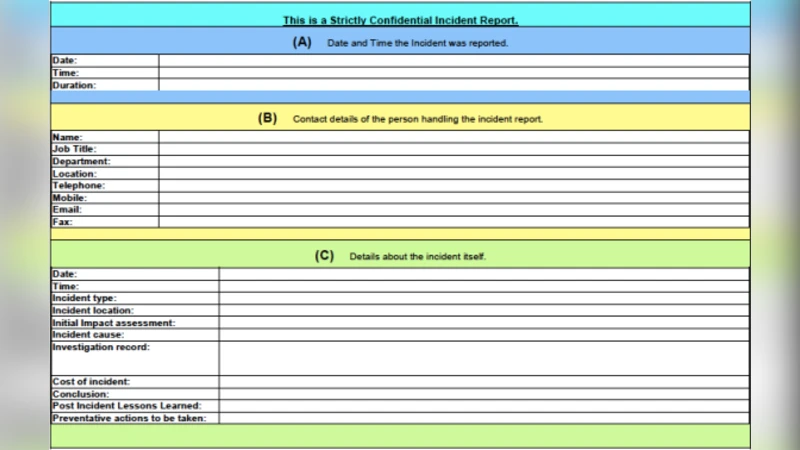Click the Name input cell
Image resolution: width=800 pixels, height=450 pixels.
point(453,137)
